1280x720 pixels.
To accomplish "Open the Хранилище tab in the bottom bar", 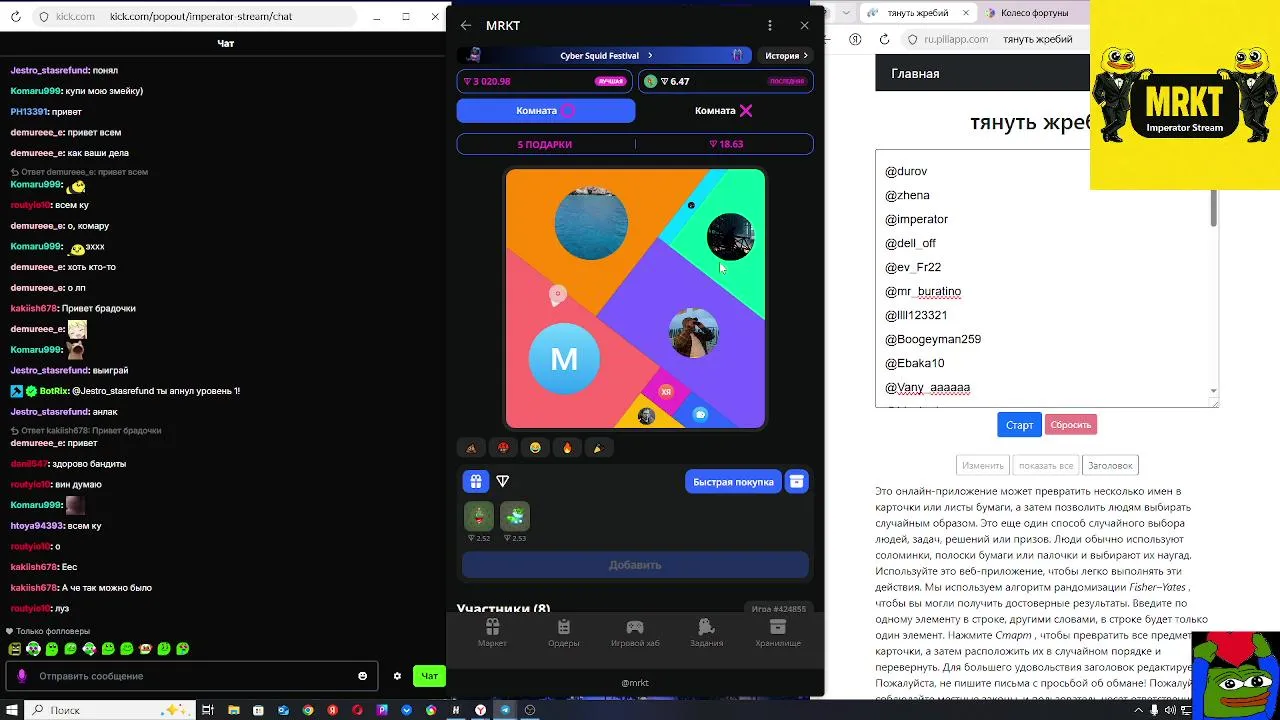I will click(778, 633).
